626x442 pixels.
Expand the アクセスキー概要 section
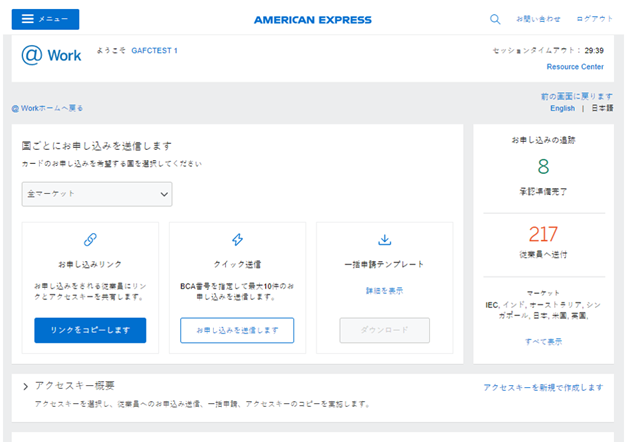coord(25,386)
